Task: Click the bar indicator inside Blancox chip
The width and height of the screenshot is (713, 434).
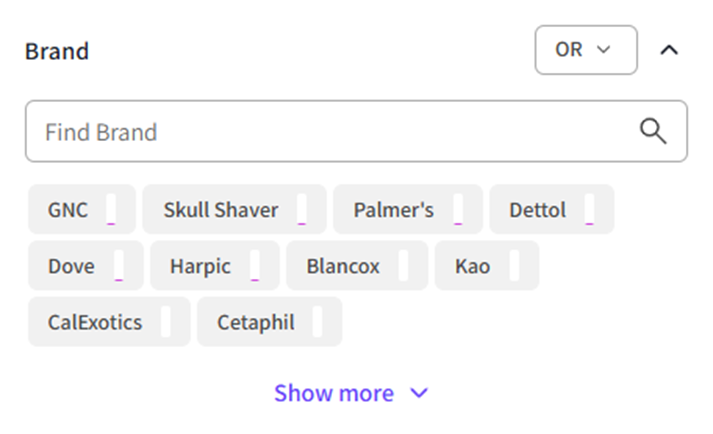Action: (403, 266)
